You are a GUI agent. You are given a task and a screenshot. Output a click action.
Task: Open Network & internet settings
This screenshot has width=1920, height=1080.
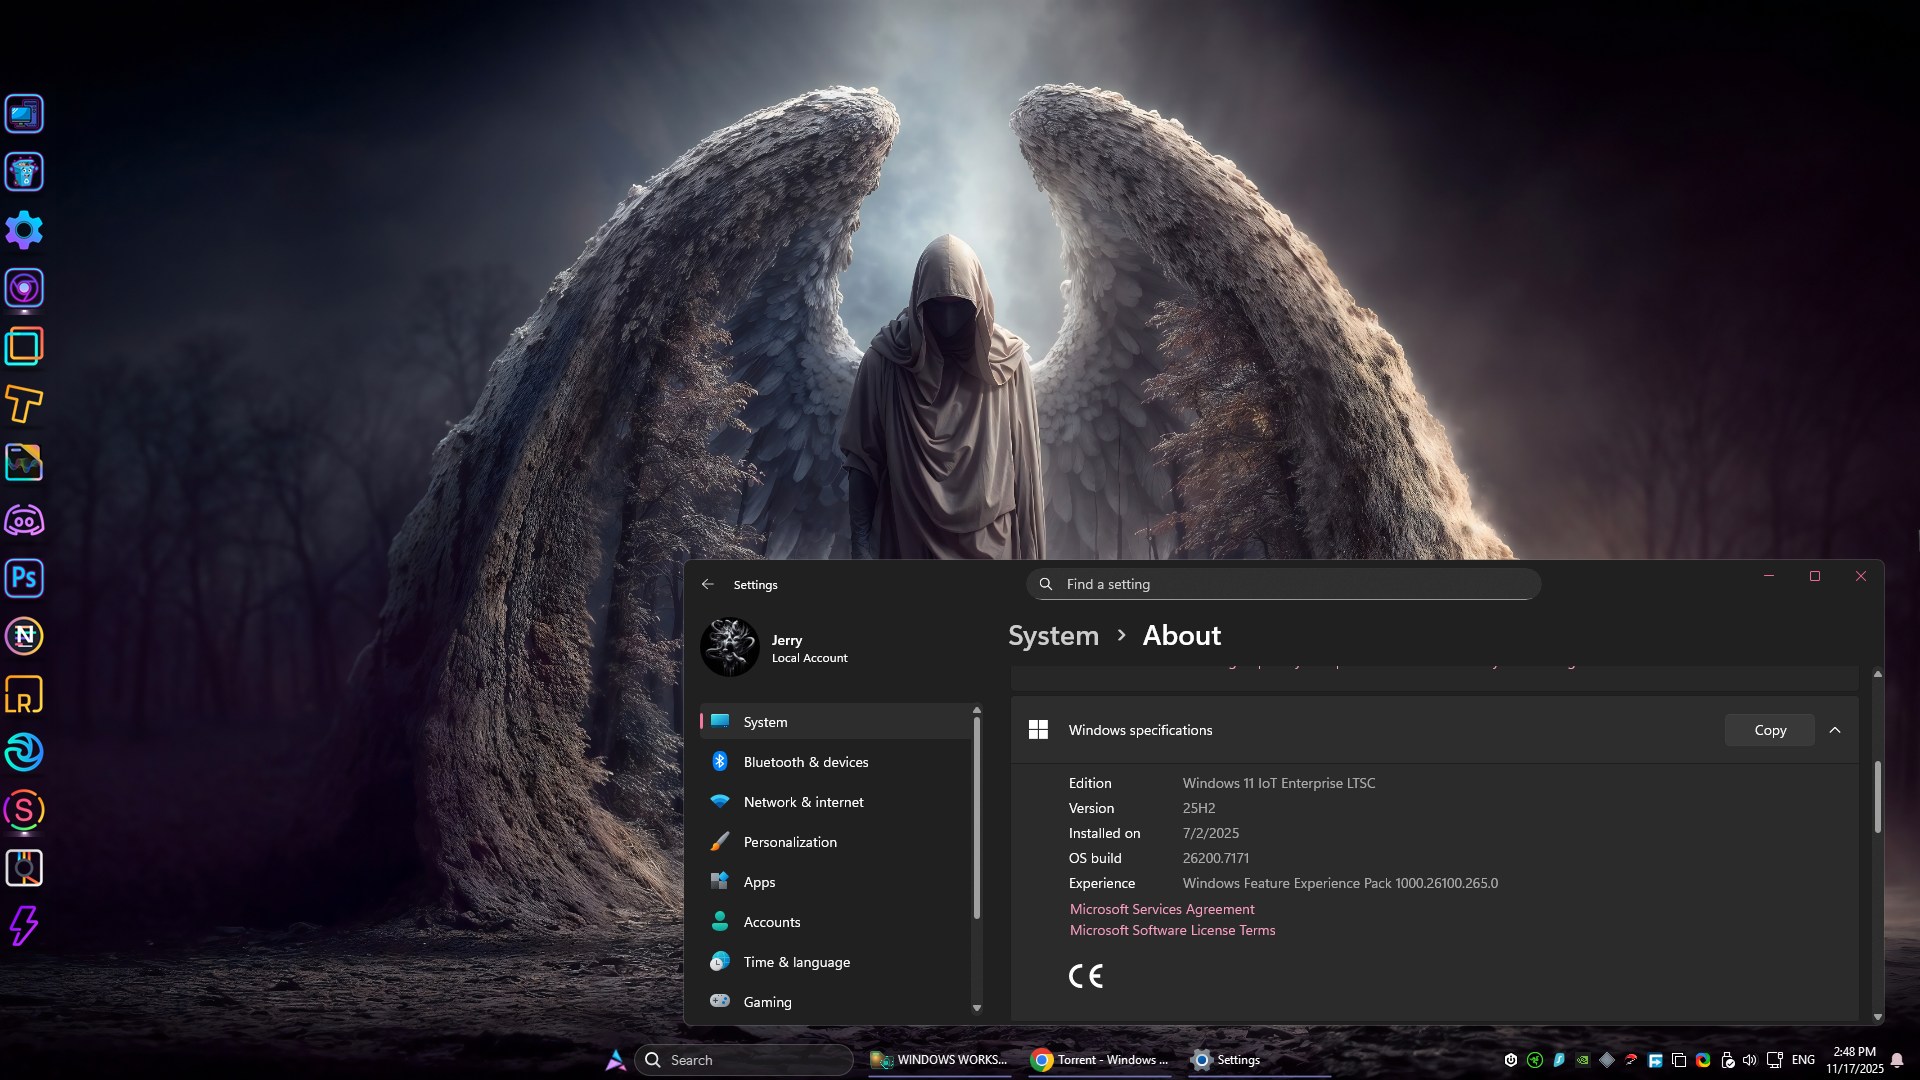tap(803, 802)
